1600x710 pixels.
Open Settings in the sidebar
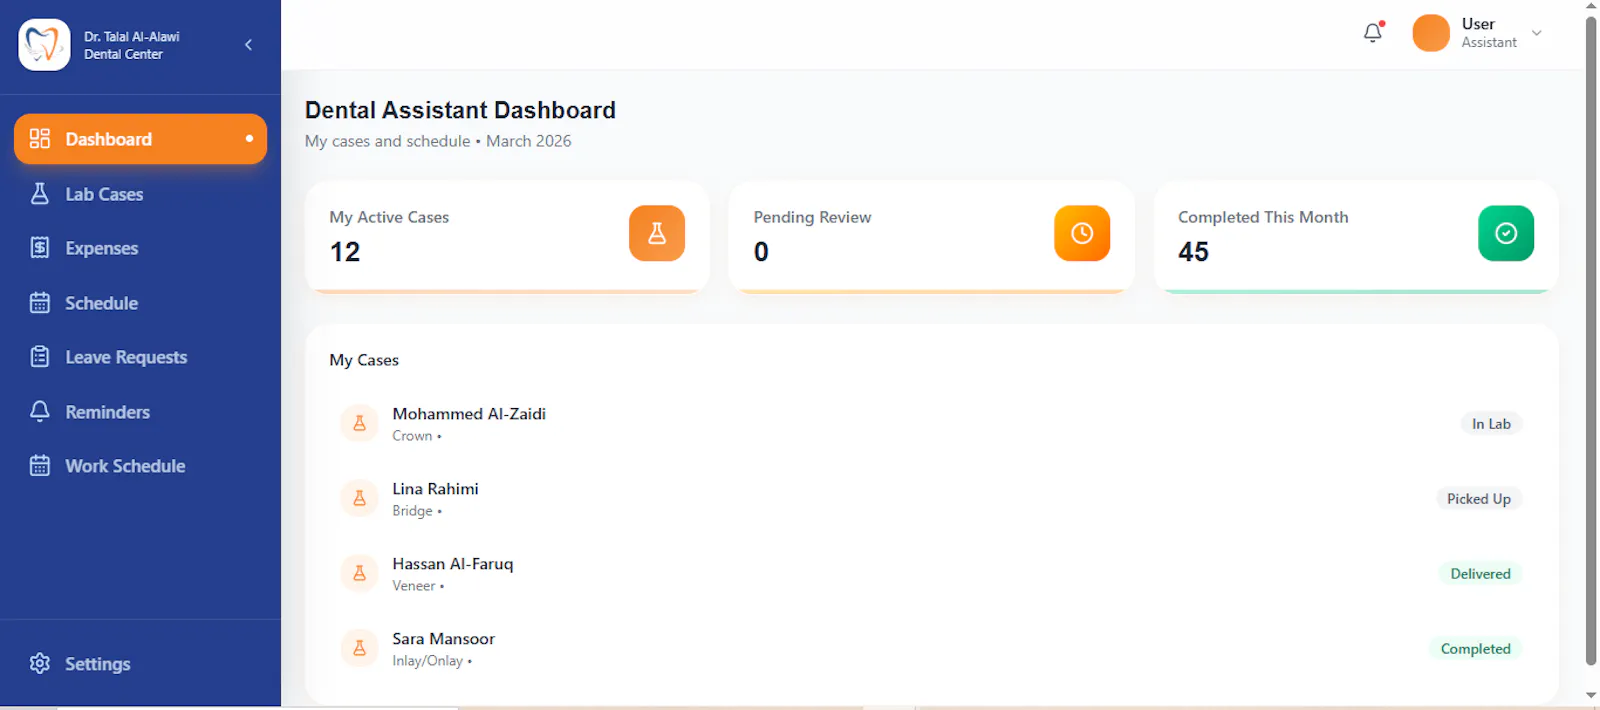pyautogui.click(x=140, y=664)
